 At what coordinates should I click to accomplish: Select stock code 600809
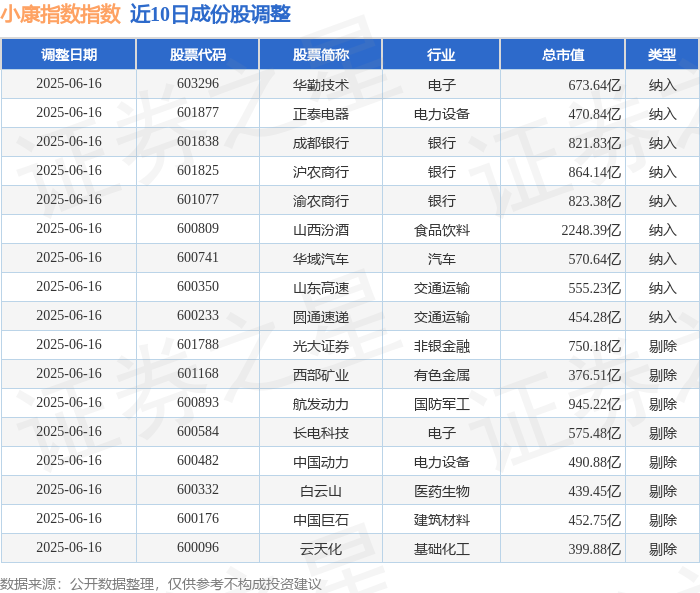click(x=198, y=229)
